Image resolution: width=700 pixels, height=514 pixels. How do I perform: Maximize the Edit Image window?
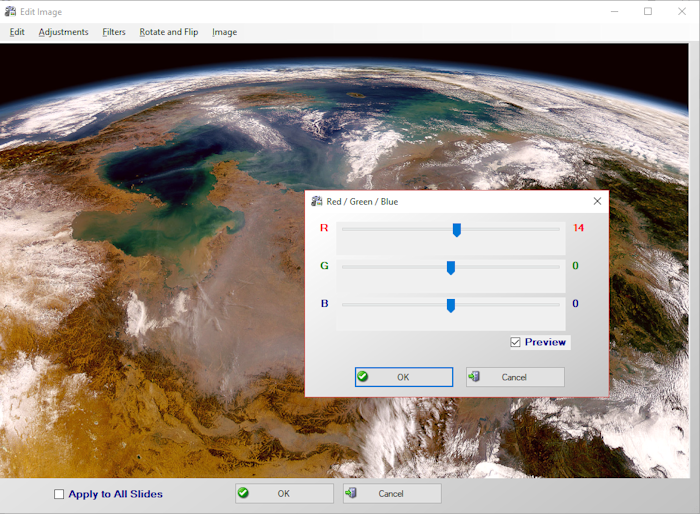click(x=647, y=11)
